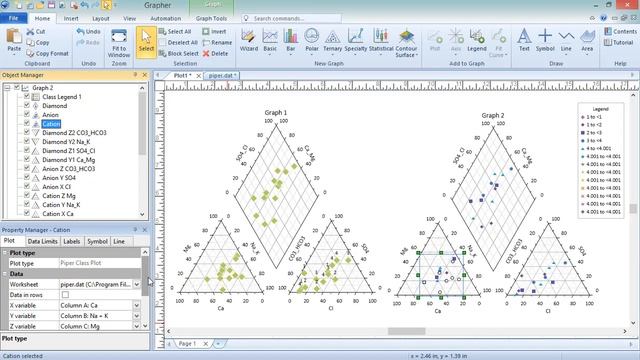Open the graph Wizard icon
Viewport: 640px width, 360px height.
click(248, 36)
